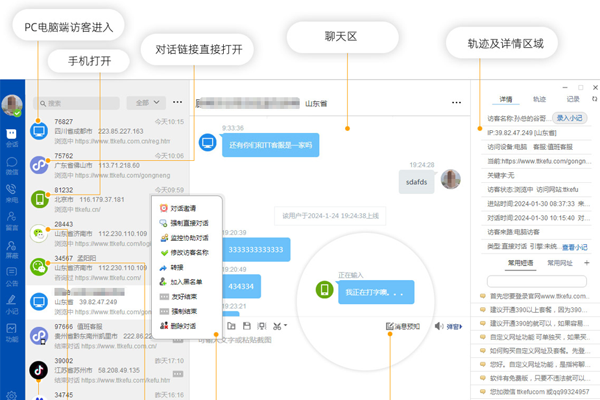
Task: Open the three-dots menu beside the filter
Action: [178, 102]
